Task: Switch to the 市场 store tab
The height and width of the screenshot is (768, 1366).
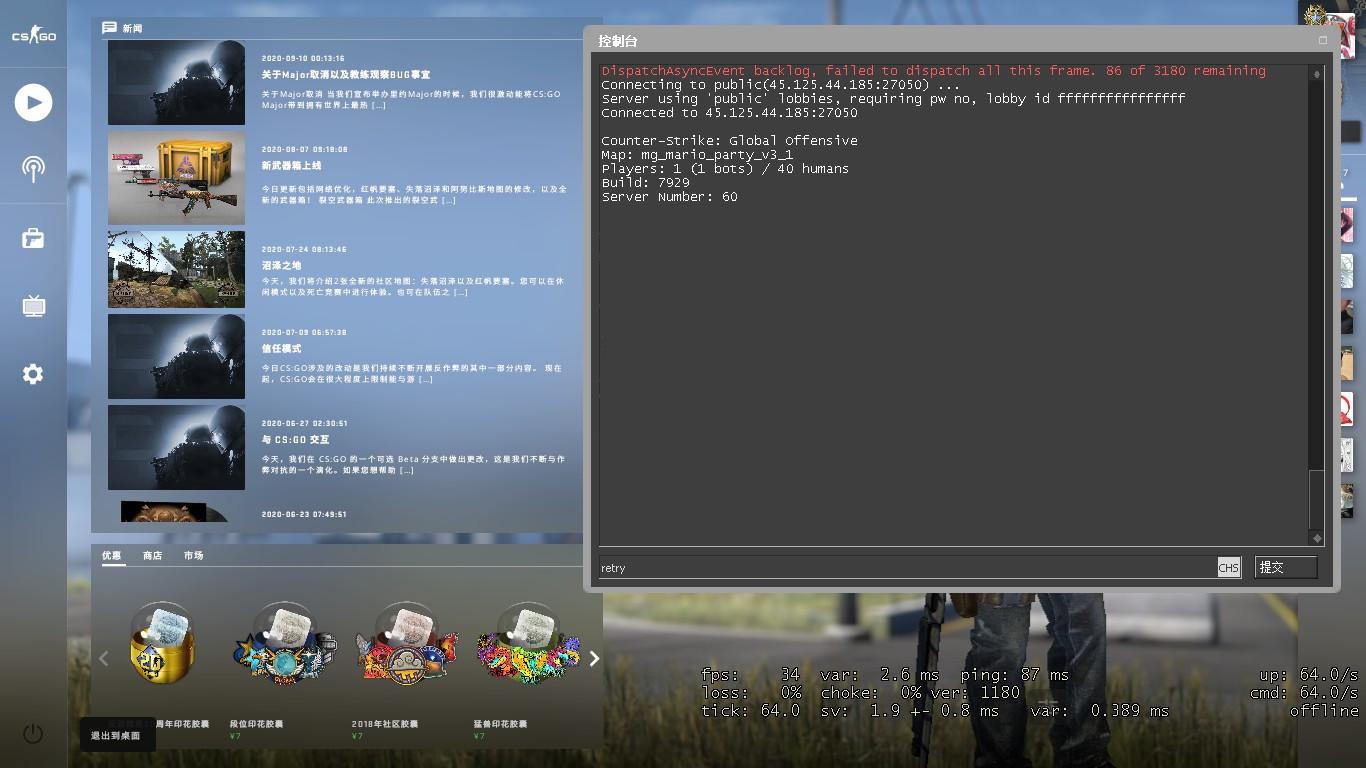Action: click(194, 555)
